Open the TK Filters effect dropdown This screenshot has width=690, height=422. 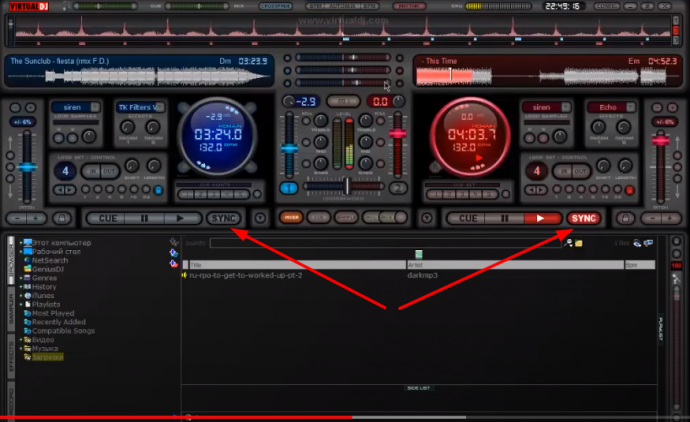coord(160,107)
